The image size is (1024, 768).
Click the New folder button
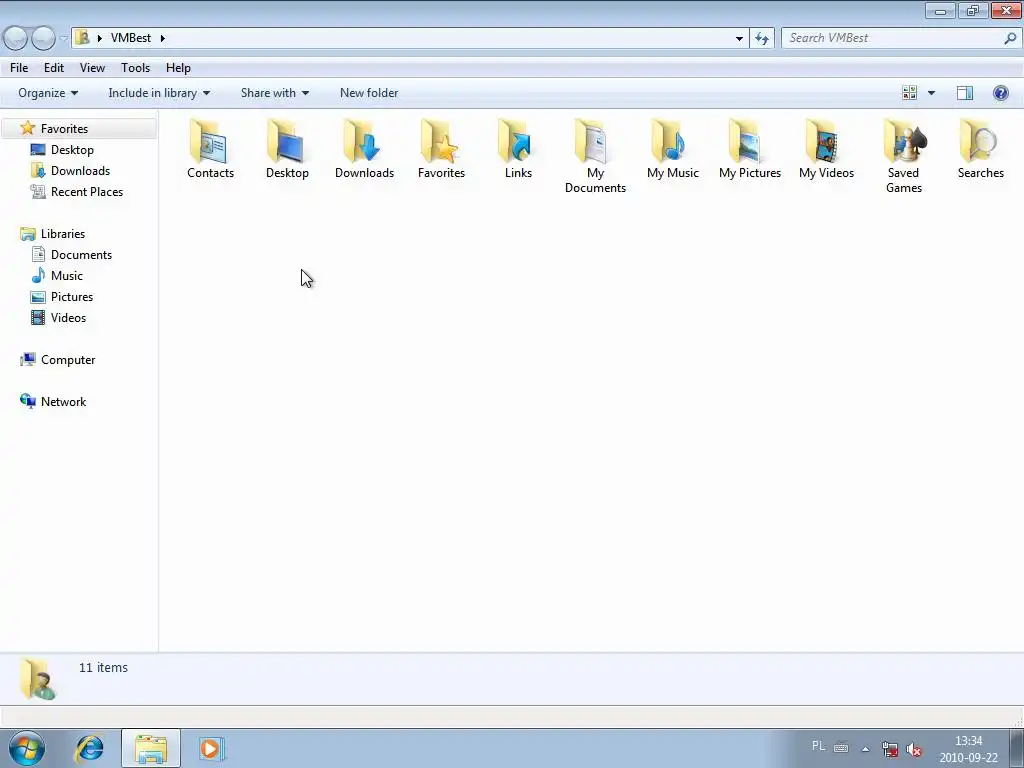[x=369, y=93]
